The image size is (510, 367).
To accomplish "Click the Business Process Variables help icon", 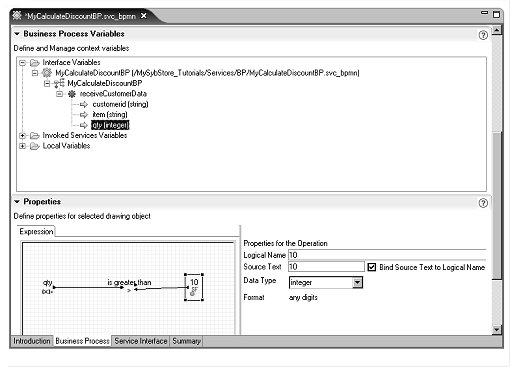I will coord(483,35).
